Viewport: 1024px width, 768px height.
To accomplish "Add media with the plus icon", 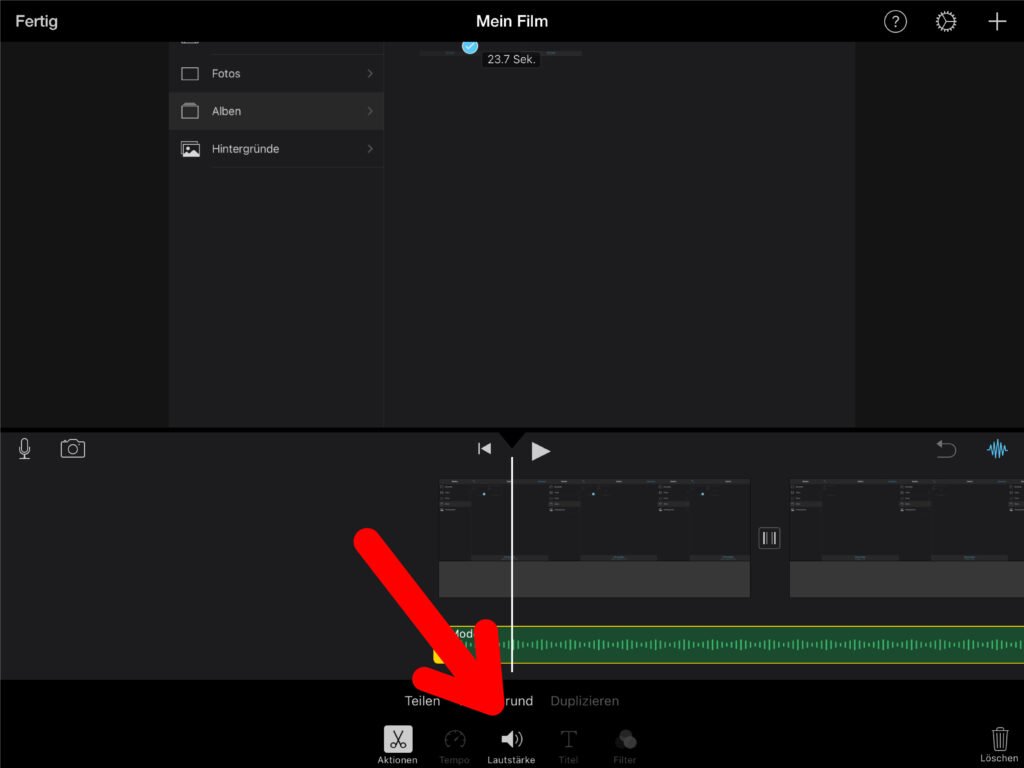I will point(997,22).
